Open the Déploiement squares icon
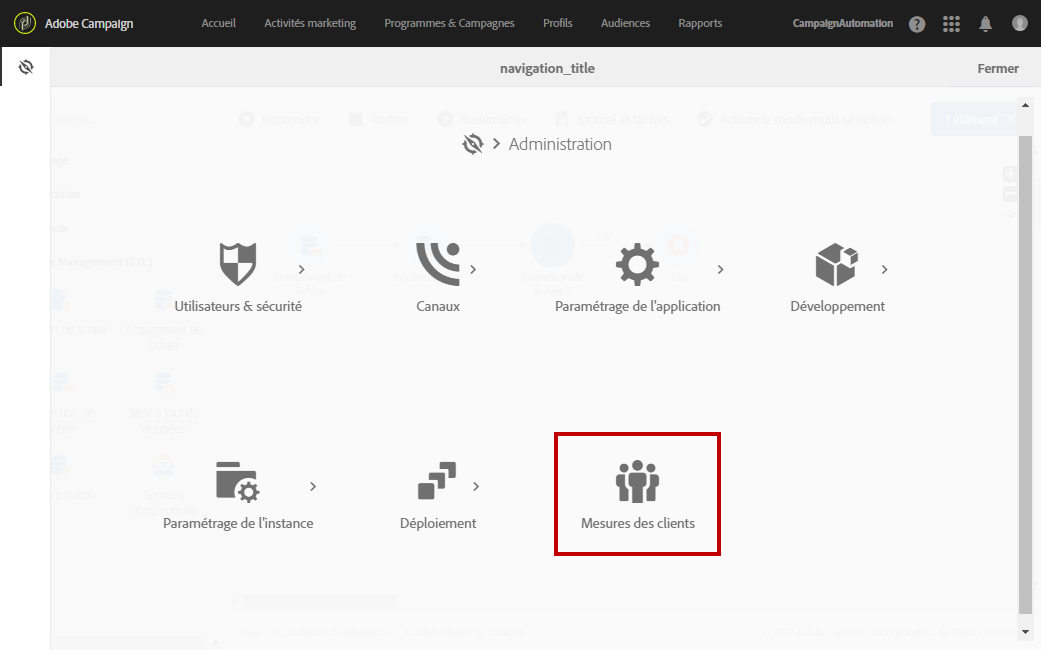The width and height of the screenshot is (1041, 650). click(x=437, y=481)
